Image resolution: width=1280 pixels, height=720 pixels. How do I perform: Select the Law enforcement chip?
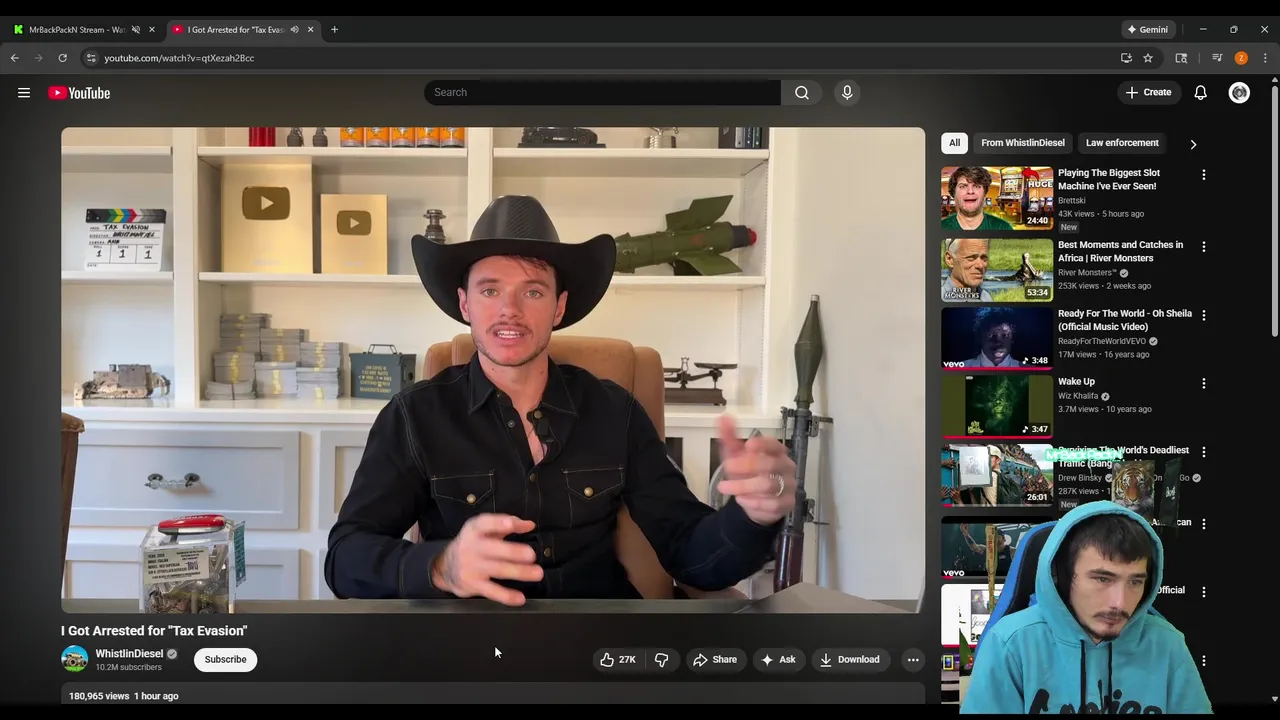point(1122,143)
